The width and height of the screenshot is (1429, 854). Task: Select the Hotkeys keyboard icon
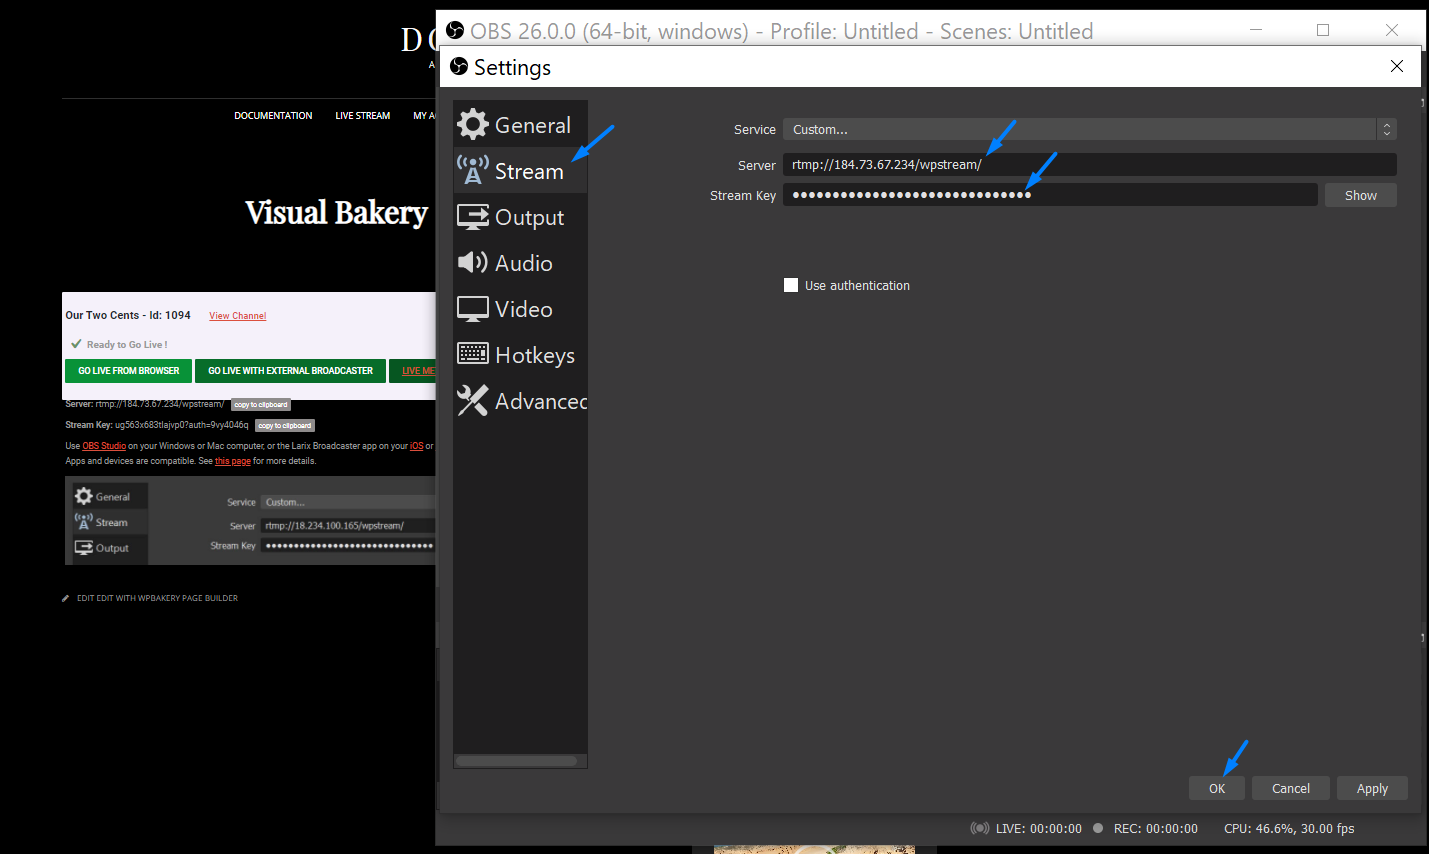point(473,354)
